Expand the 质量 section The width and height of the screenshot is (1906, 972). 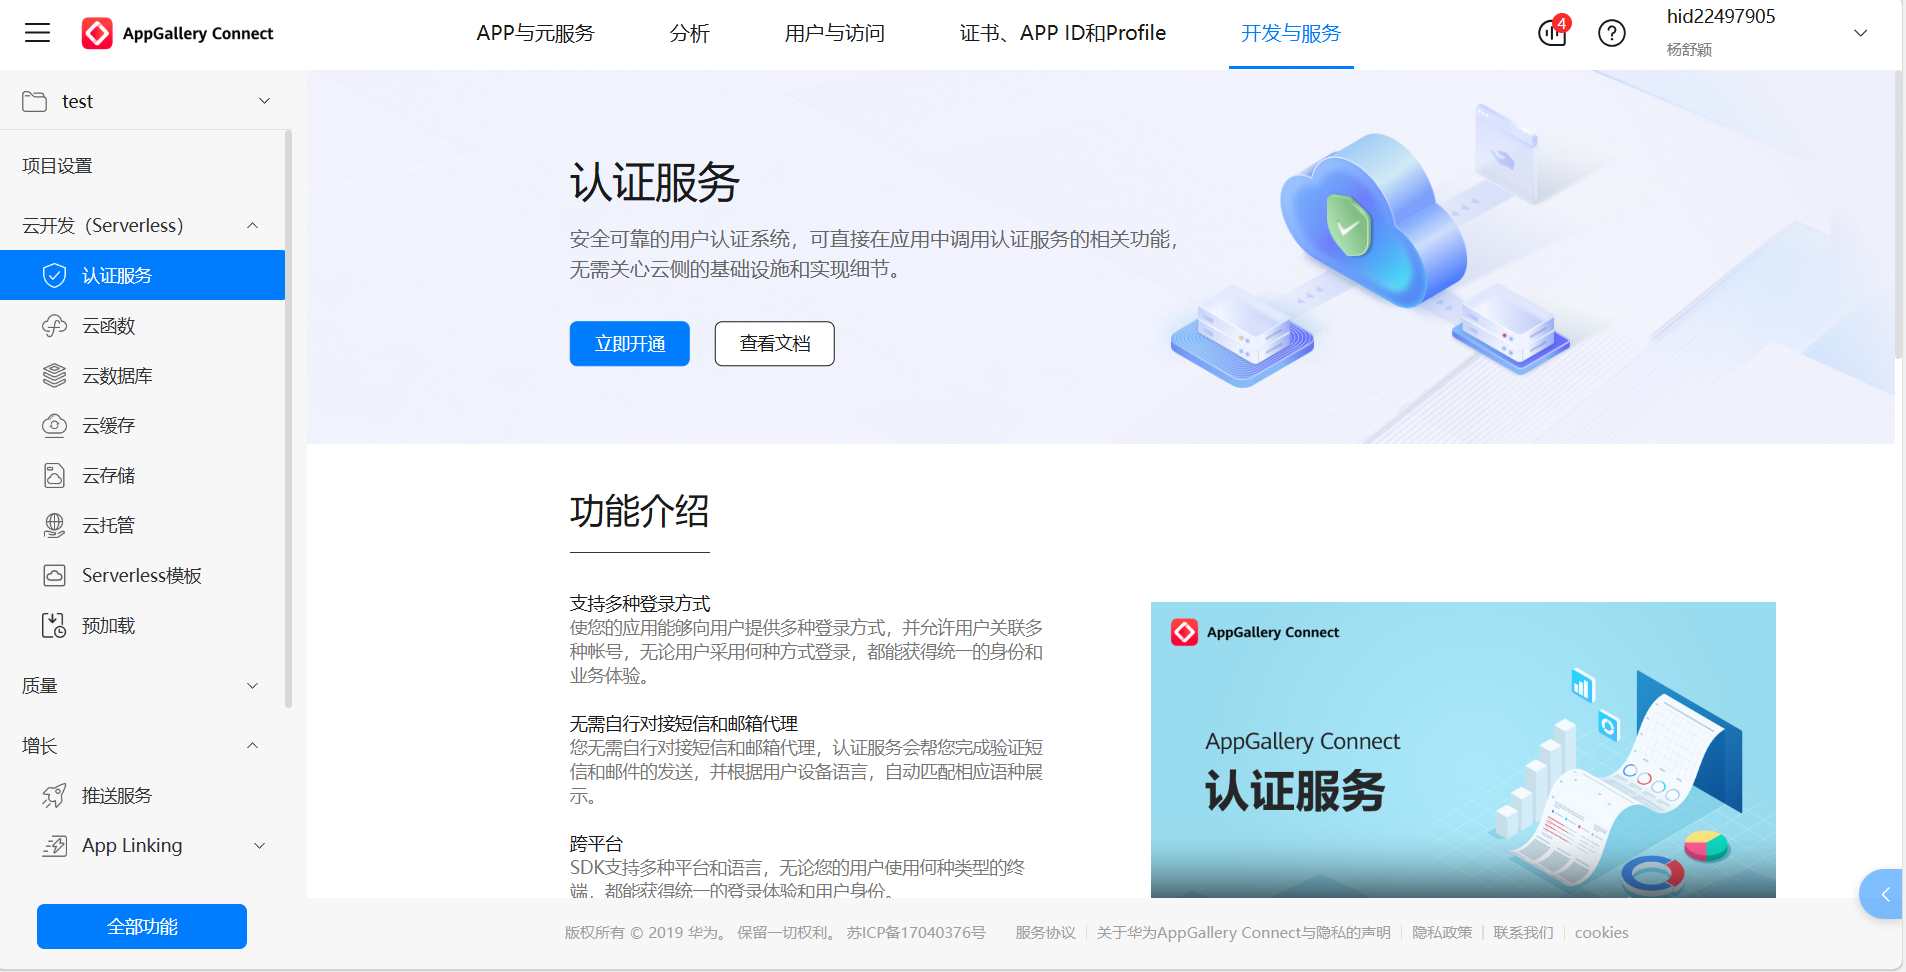[252, 686]
